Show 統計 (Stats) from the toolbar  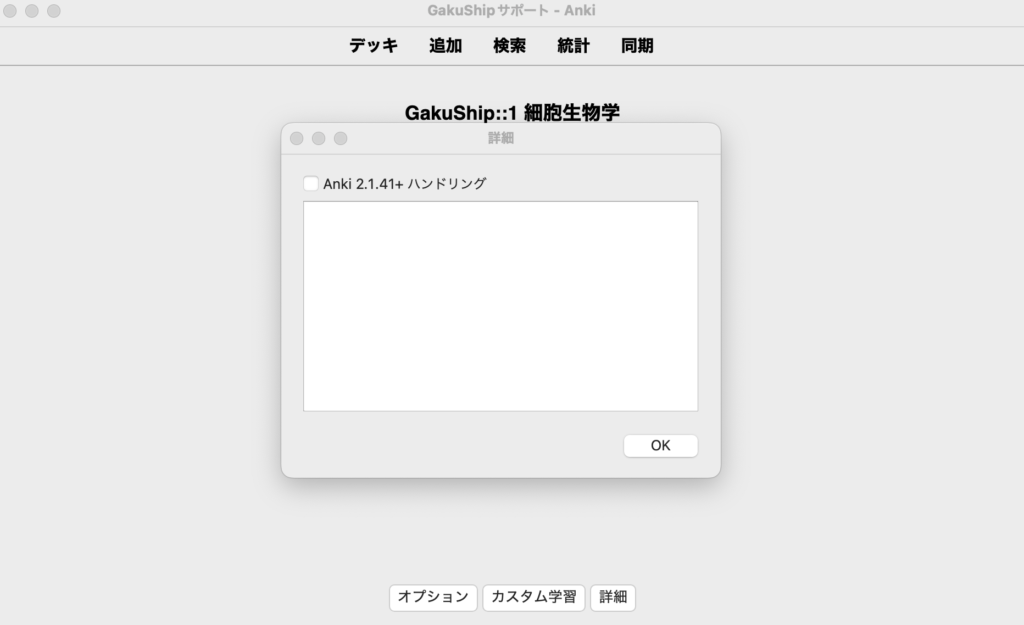[573, 46]
